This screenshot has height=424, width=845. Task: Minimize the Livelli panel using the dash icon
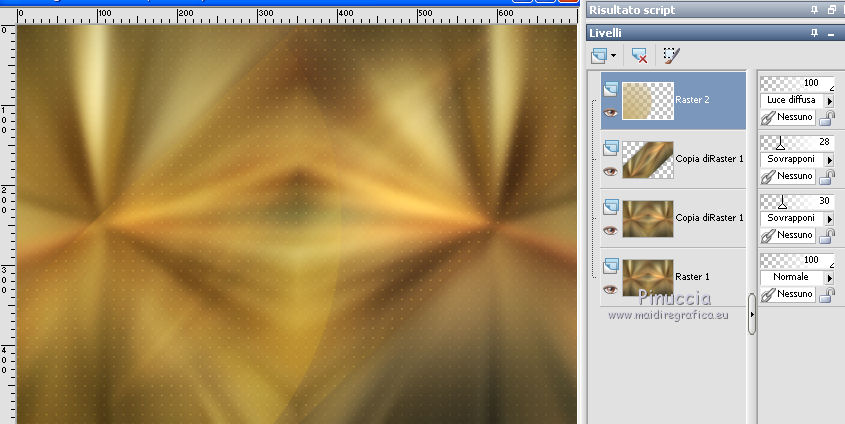tap(832, 34)
